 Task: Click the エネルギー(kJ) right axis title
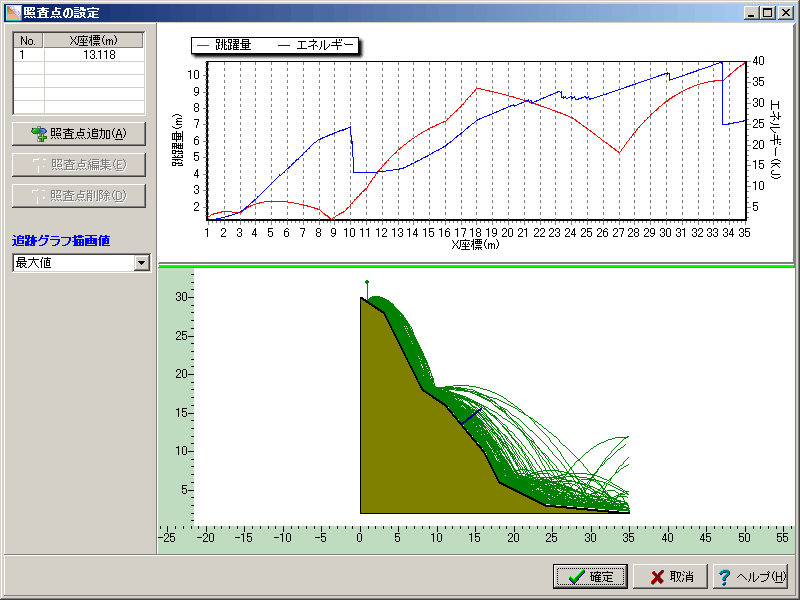tap(774, 140)
